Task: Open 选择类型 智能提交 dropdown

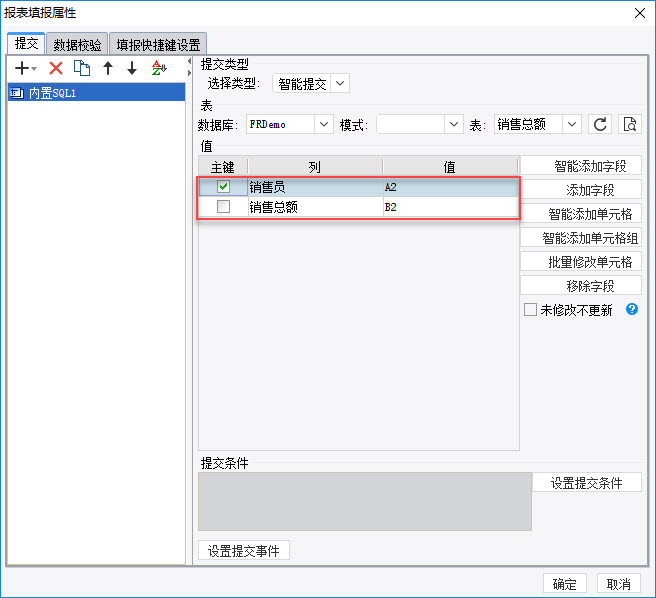Action: point(311,84)
